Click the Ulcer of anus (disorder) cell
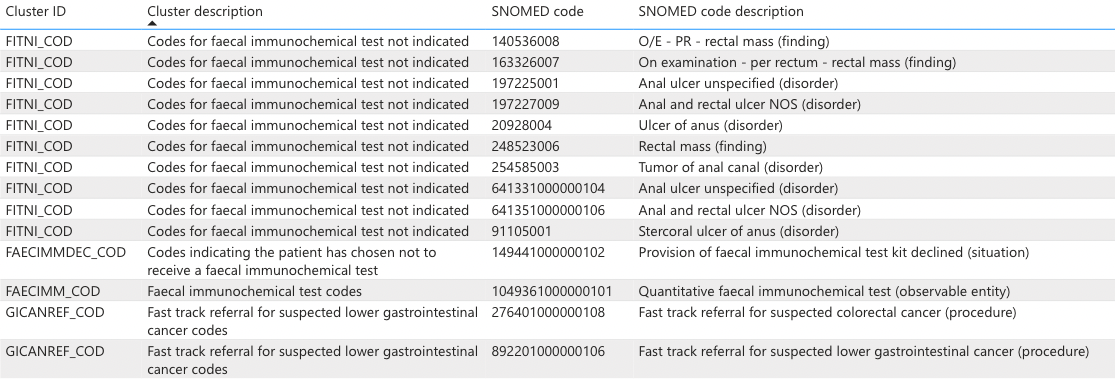 coord(710,125)
